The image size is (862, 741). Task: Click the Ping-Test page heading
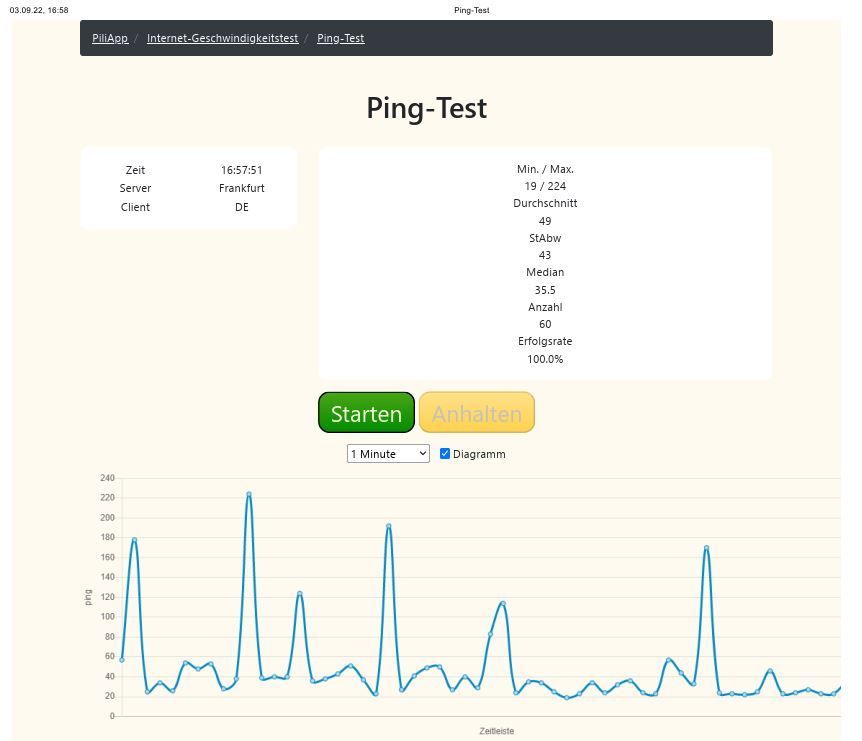pos(426,108)
